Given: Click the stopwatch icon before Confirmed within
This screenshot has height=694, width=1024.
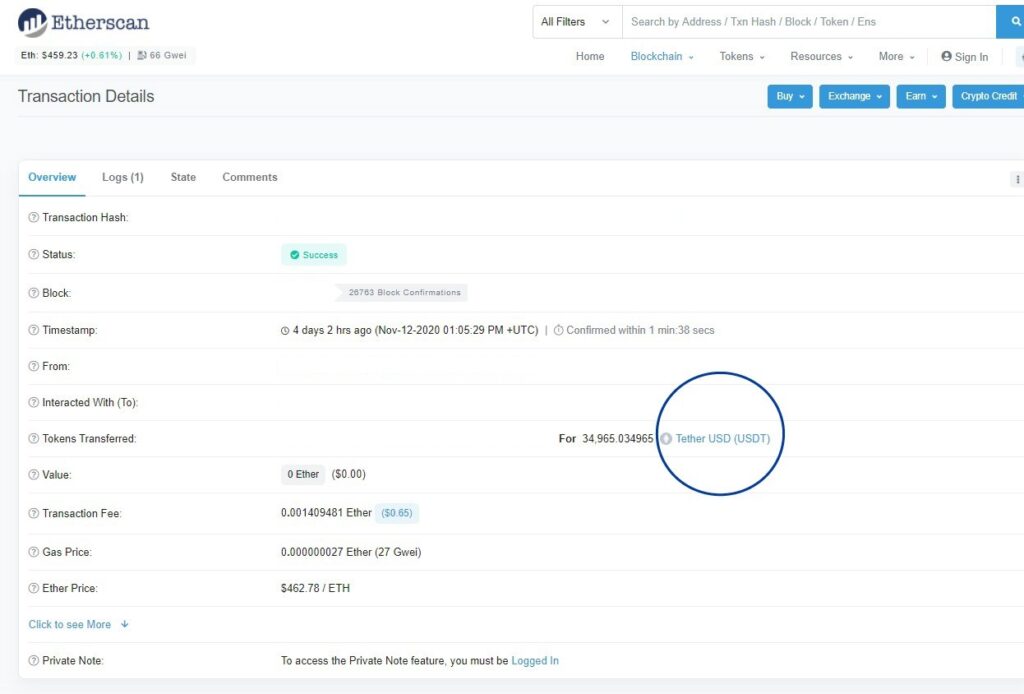Looking at the screenshot, I should coord(558,330).
